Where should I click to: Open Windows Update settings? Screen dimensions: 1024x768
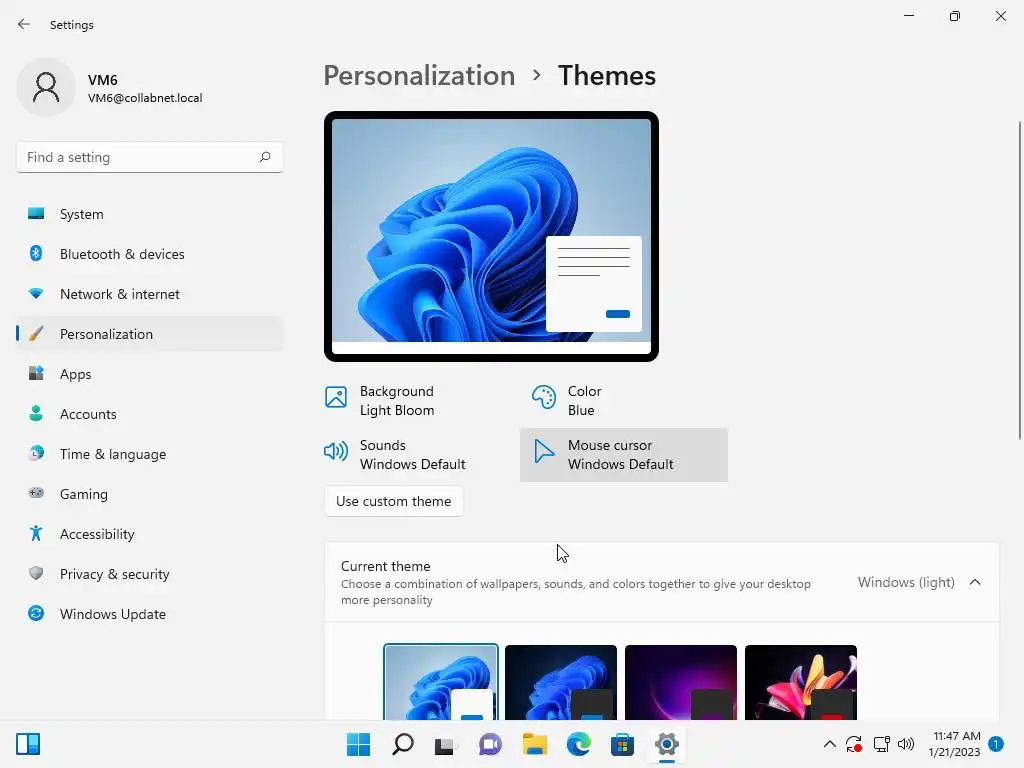pos(150,614)
